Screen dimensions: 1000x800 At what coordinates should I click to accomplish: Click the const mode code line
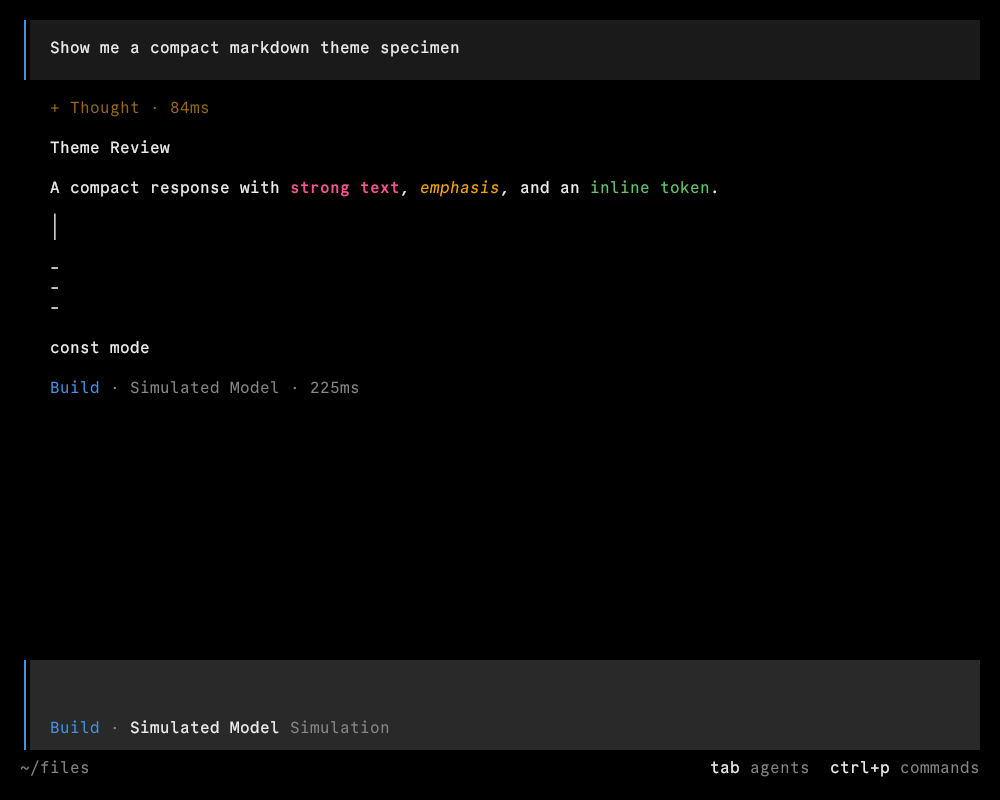[99, 348]
